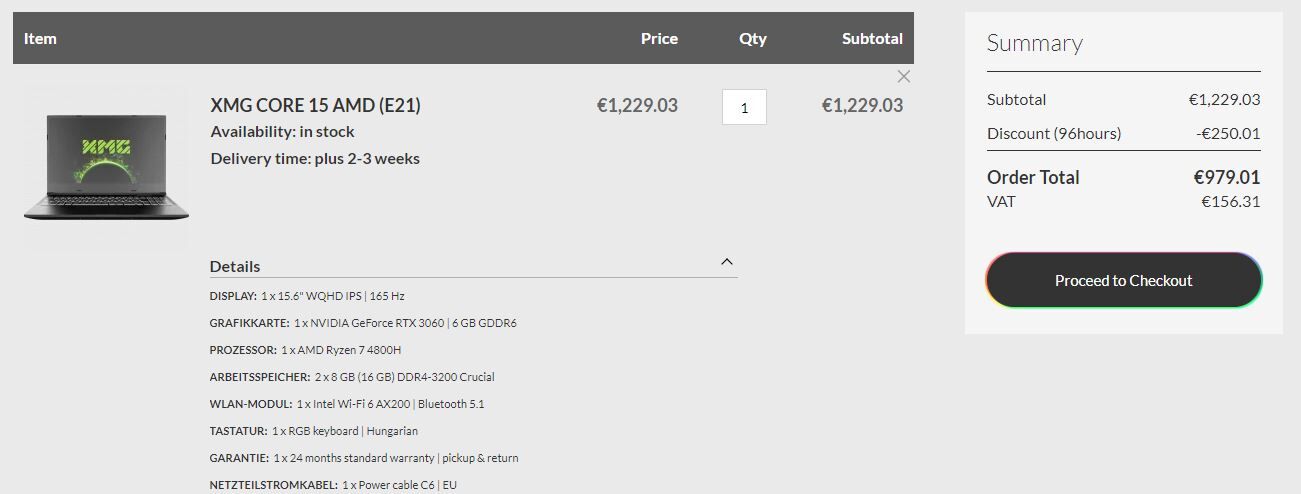Click the Price column header
This screenshot has height=494, width=1301.
(x=659, y=38)
